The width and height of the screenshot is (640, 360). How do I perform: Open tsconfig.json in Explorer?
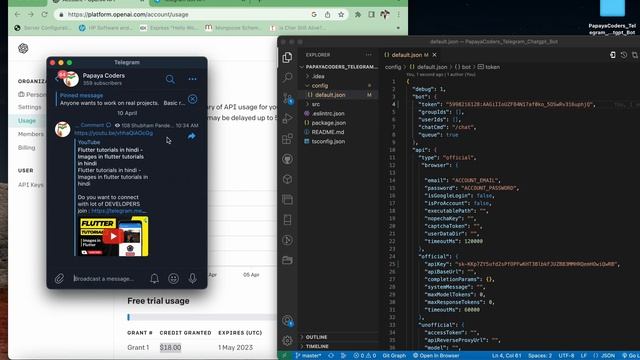pyautogui.click(x=328, y=141)
